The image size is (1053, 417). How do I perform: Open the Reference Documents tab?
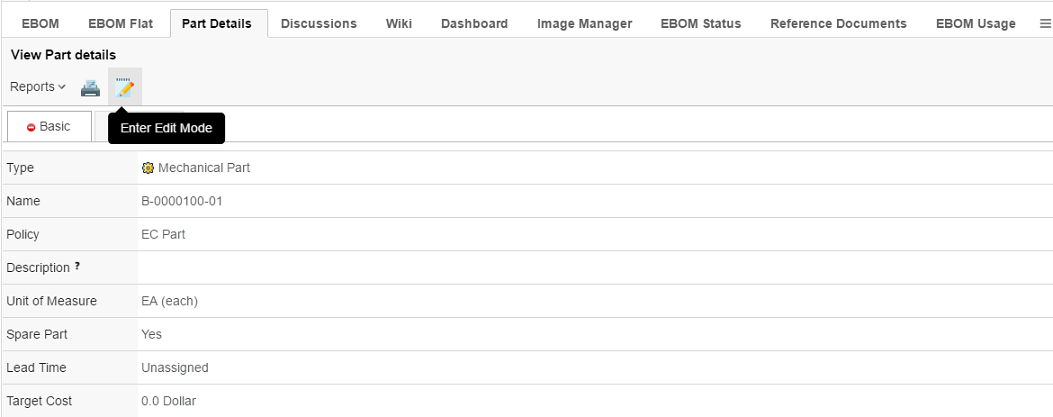coord(838,24)
